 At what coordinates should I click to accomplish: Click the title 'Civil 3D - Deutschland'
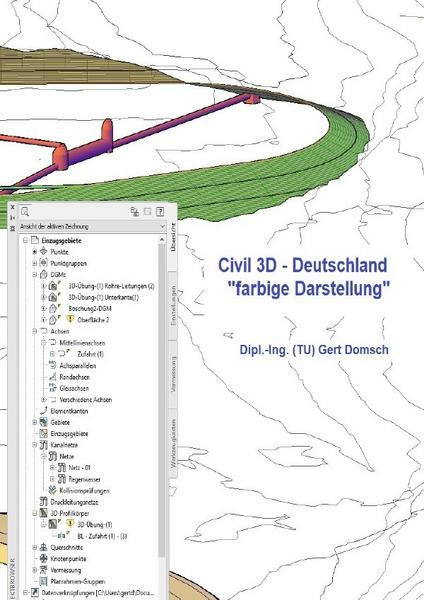tap(303, 265)
